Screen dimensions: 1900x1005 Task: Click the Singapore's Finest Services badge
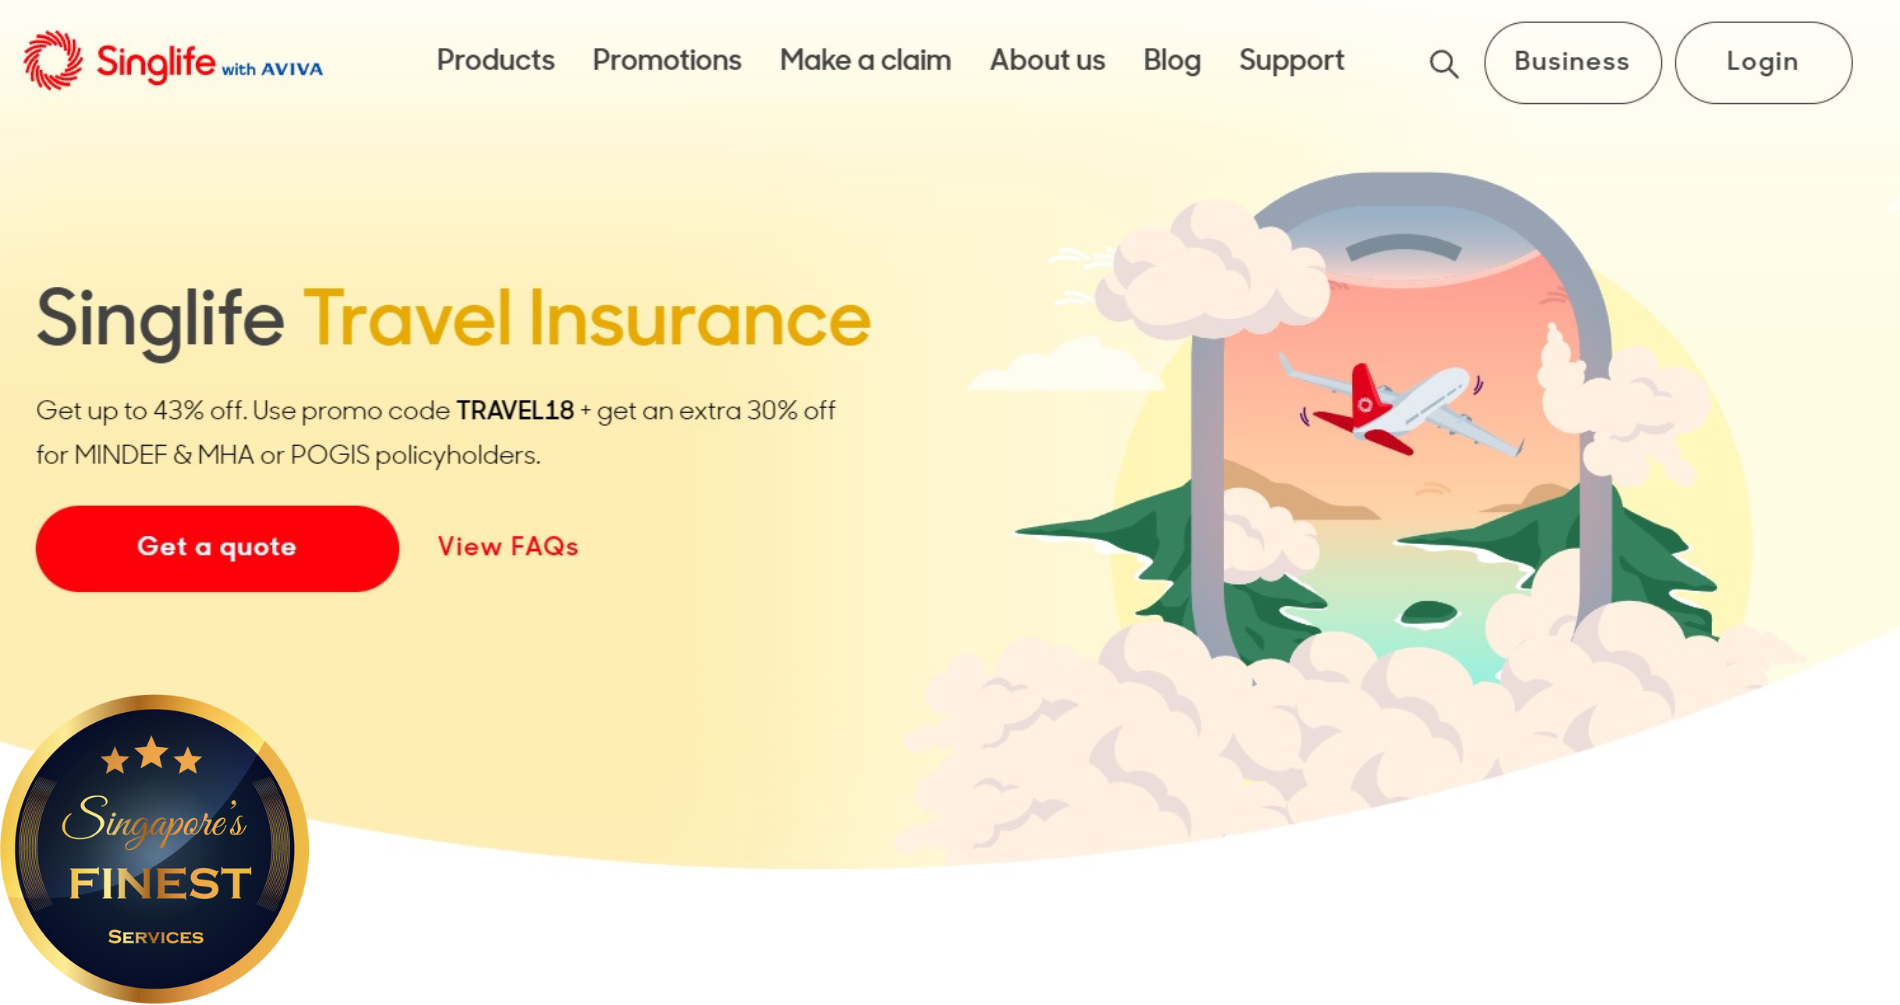155,849
